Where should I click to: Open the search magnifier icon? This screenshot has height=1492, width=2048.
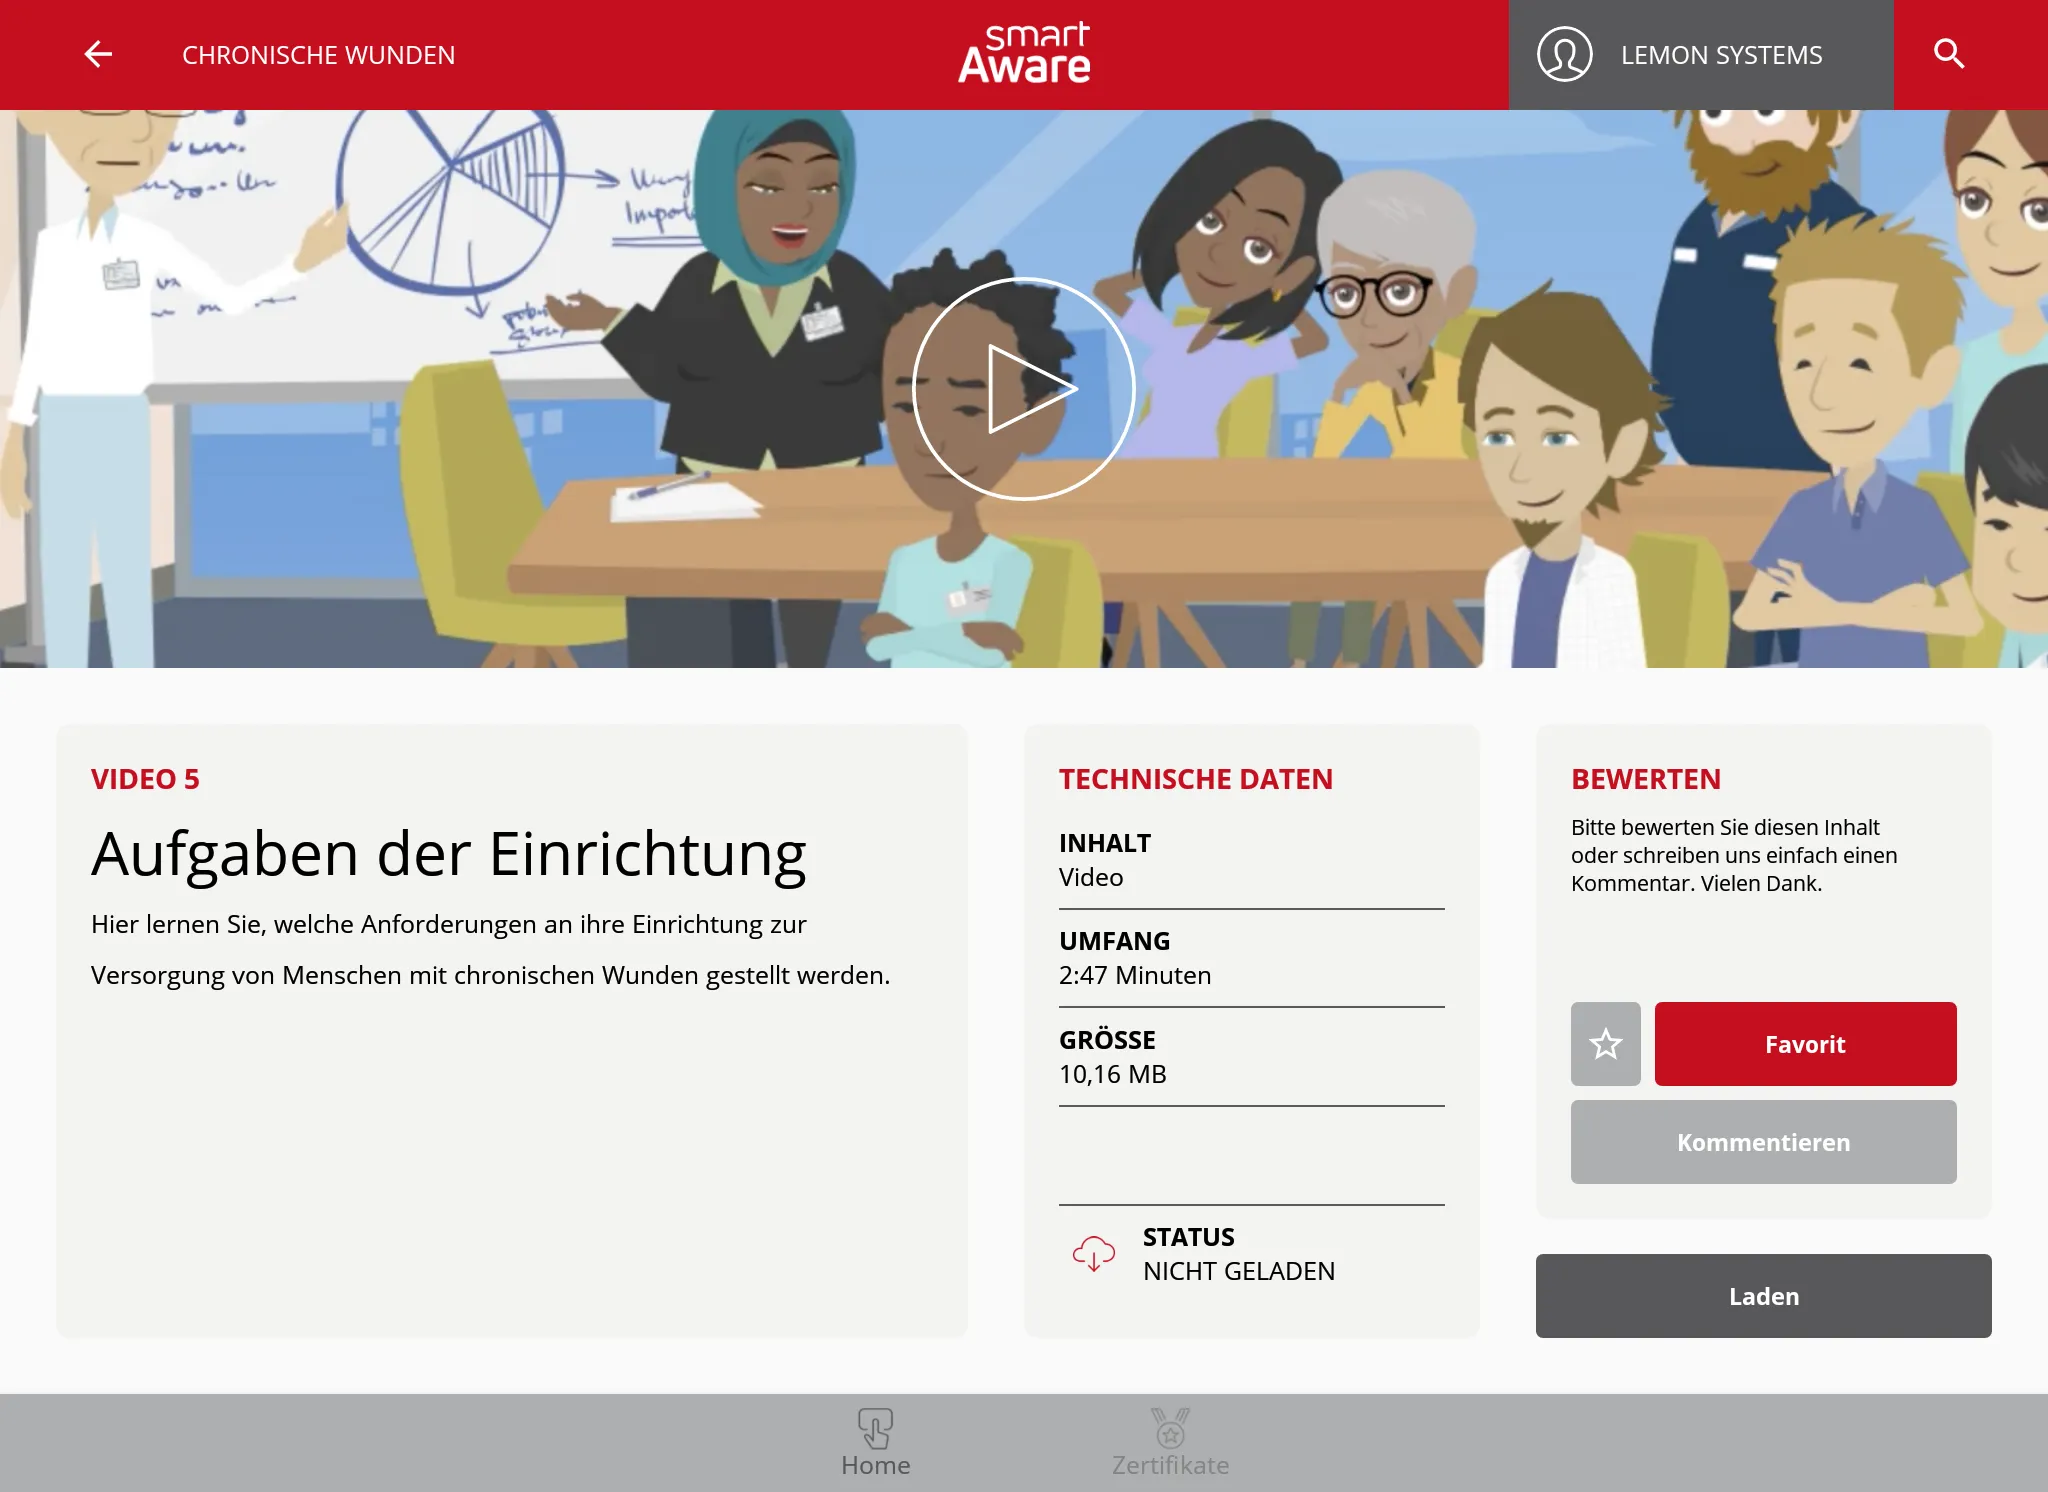[x=1949, y=54]
